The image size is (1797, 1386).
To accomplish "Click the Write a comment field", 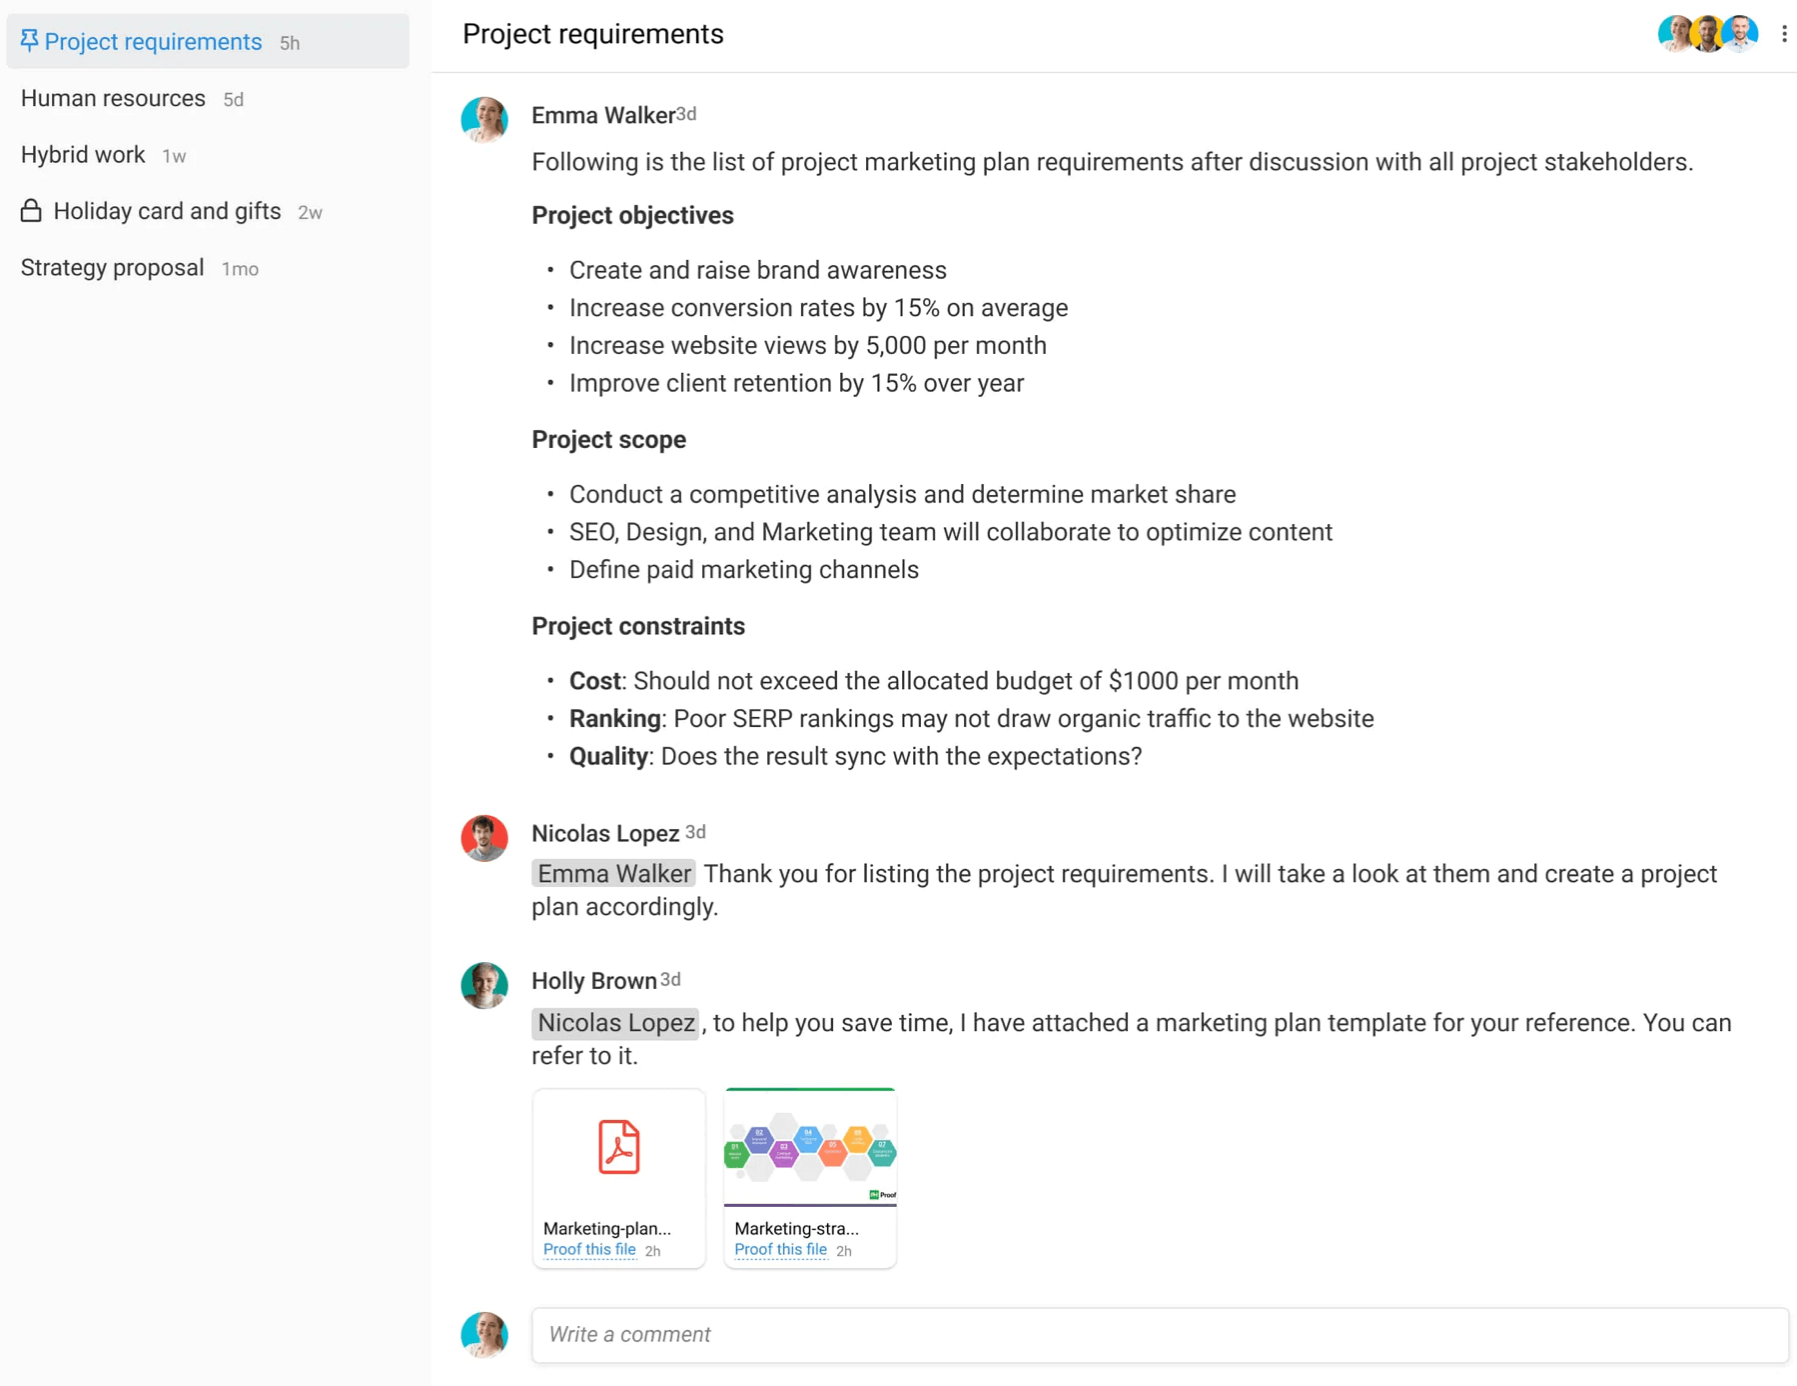I will point(1159,1334).
